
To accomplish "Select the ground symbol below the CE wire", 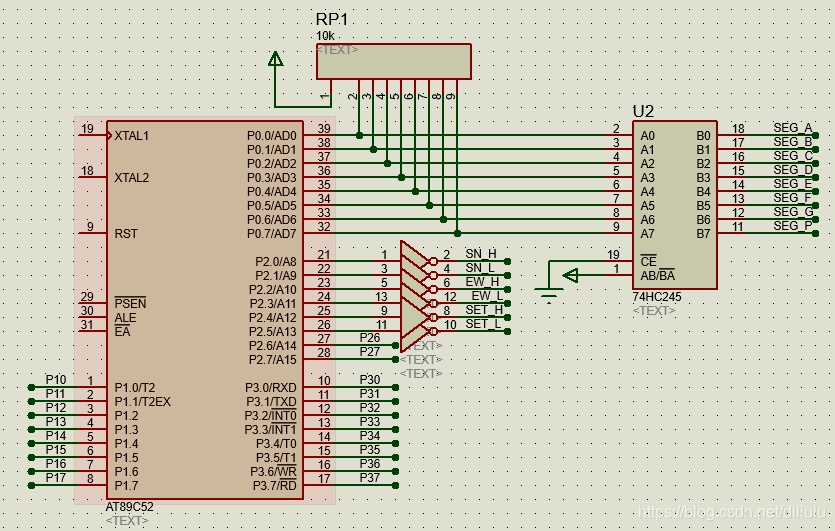I will click(549, 296).
